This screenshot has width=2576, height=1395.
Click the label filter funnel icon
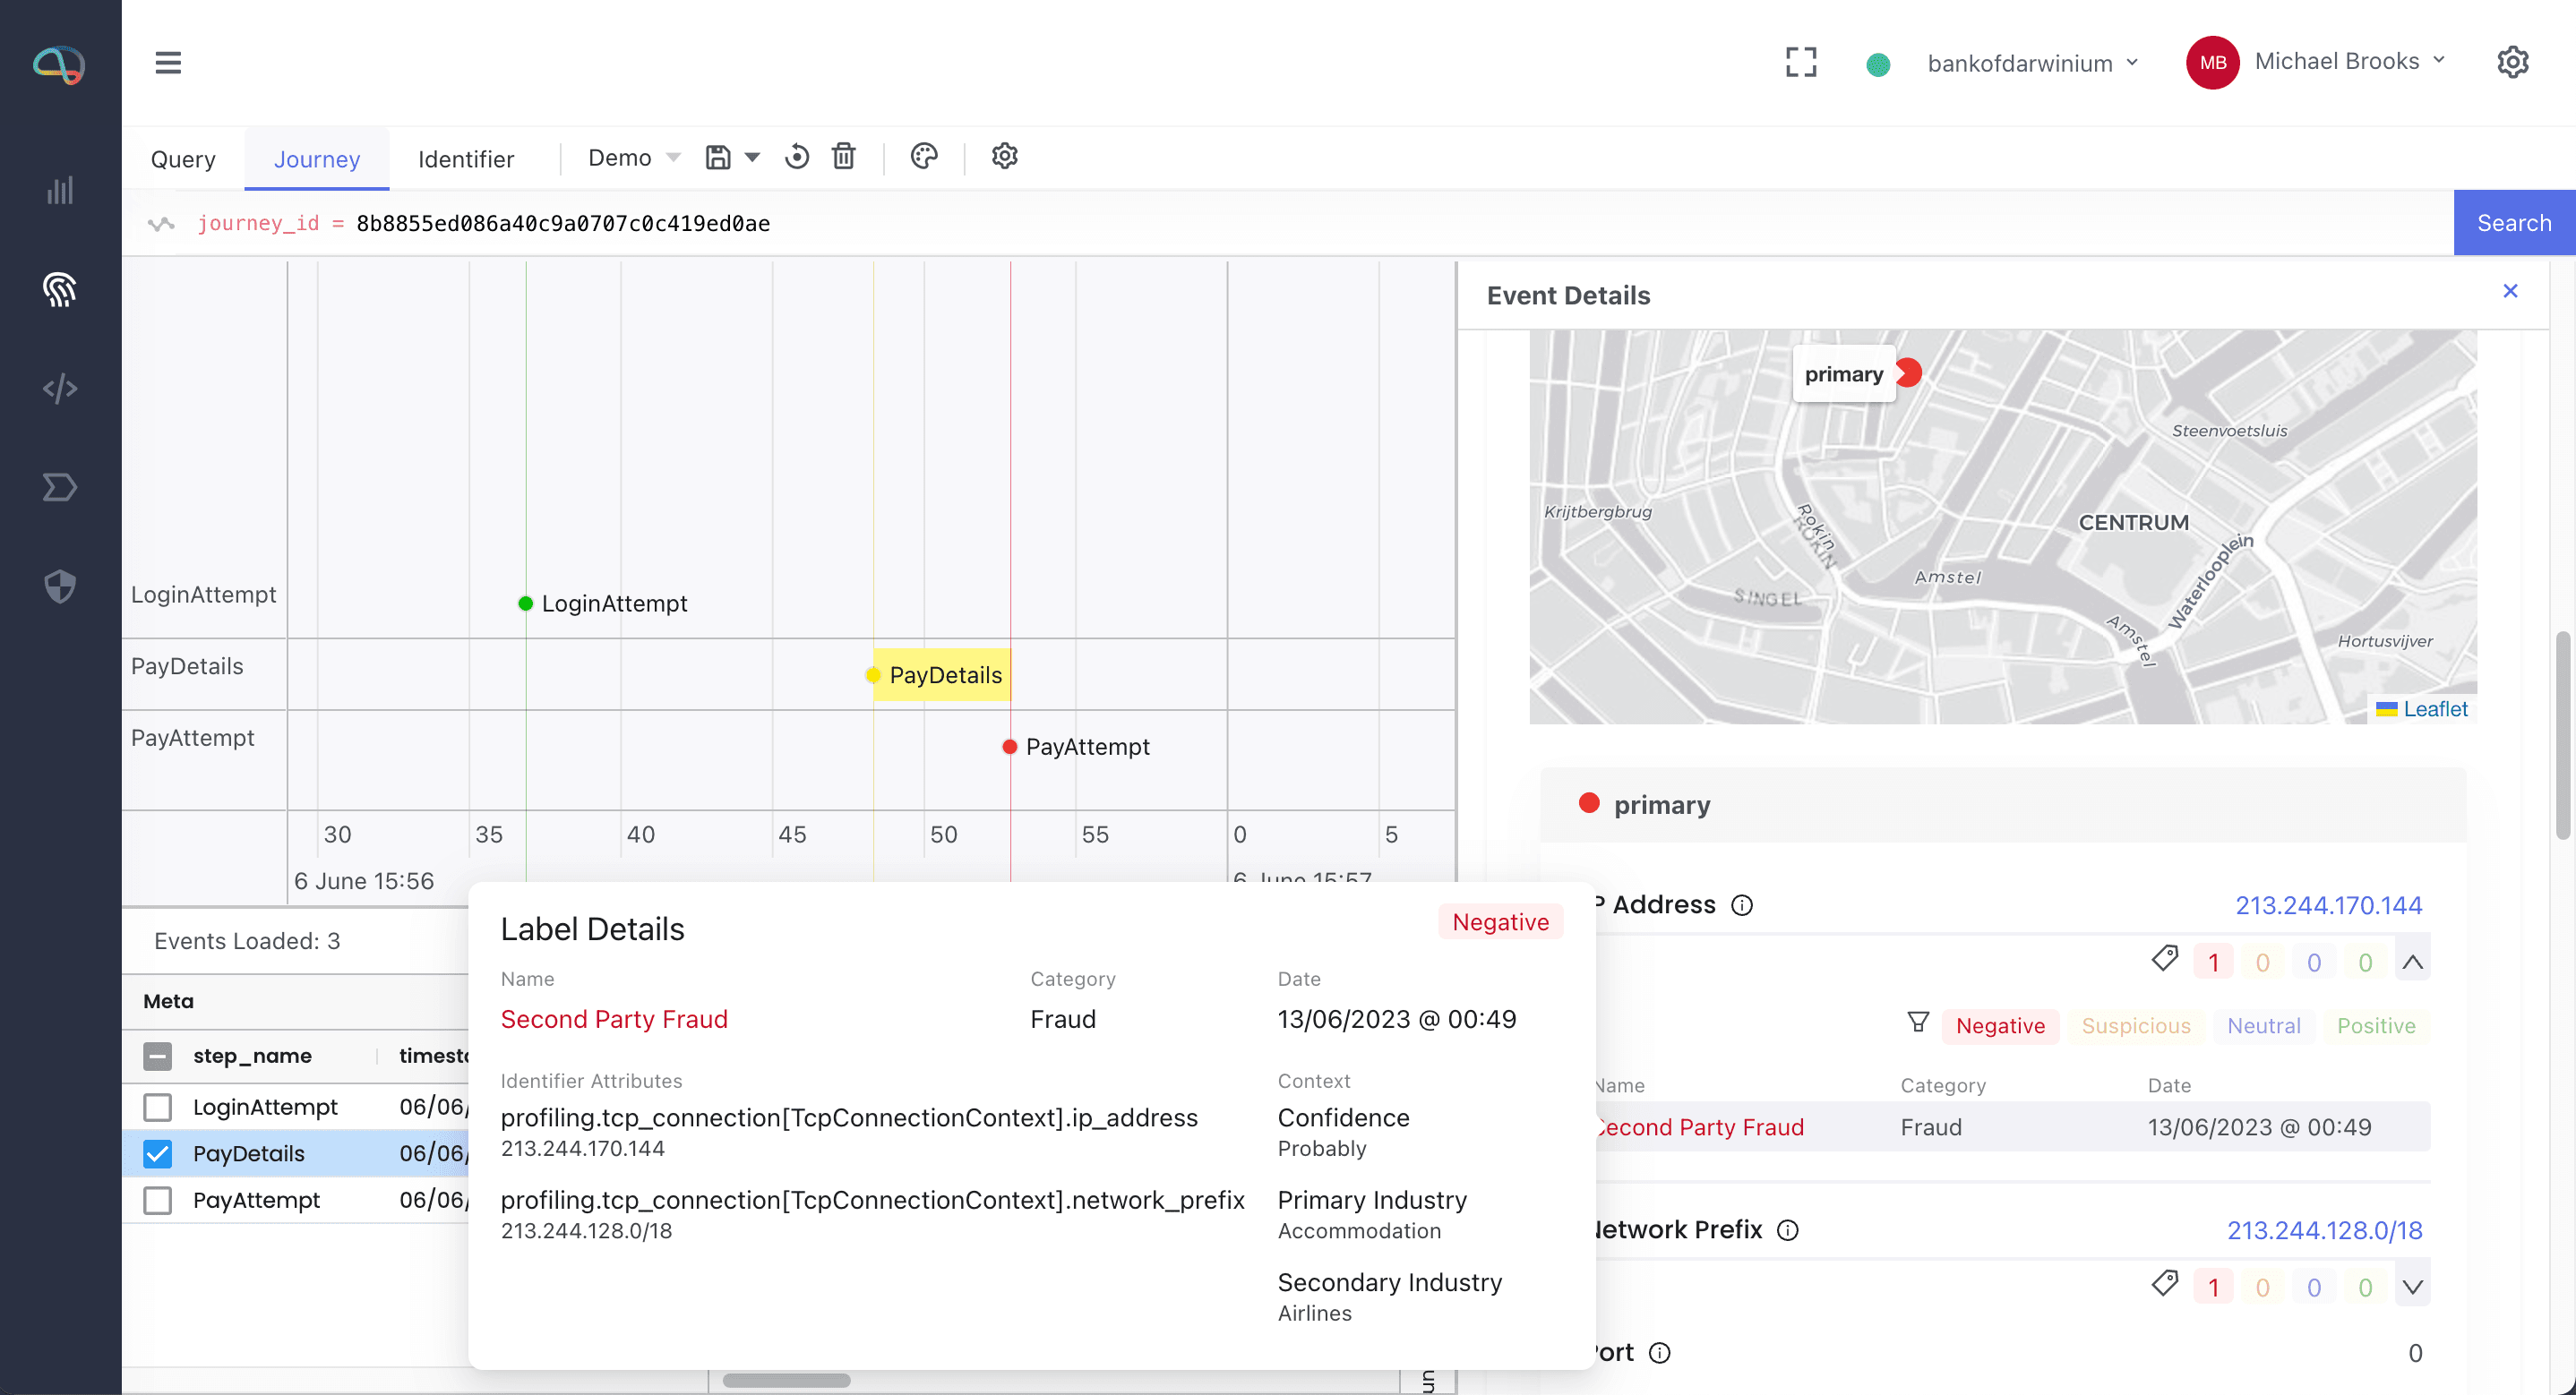1917,1023
